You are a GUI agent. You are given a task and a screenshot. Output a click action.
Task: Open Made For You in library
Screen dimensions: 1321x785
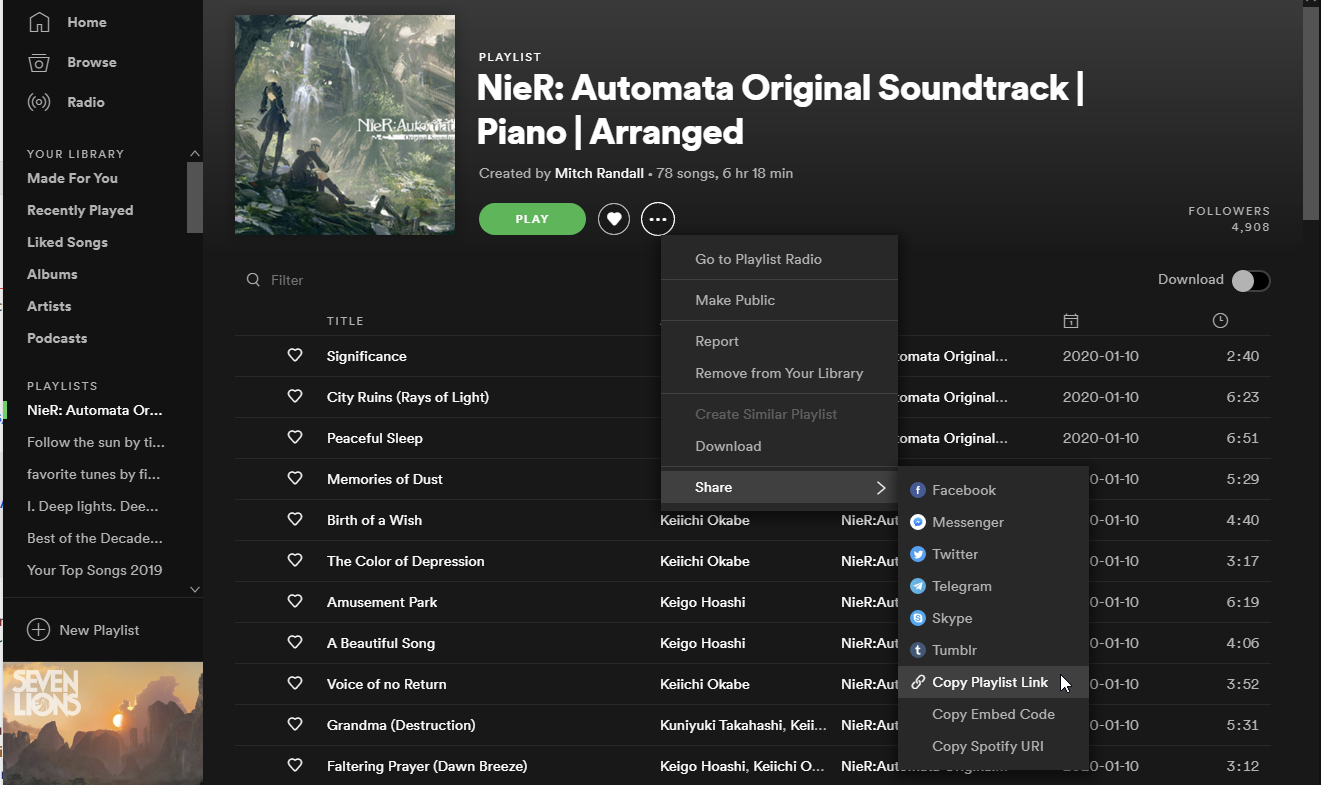point(72,178)
